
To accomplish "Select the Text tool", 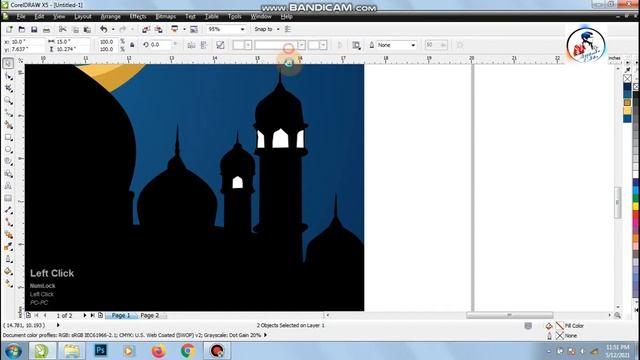I will [x=8, y=186].
